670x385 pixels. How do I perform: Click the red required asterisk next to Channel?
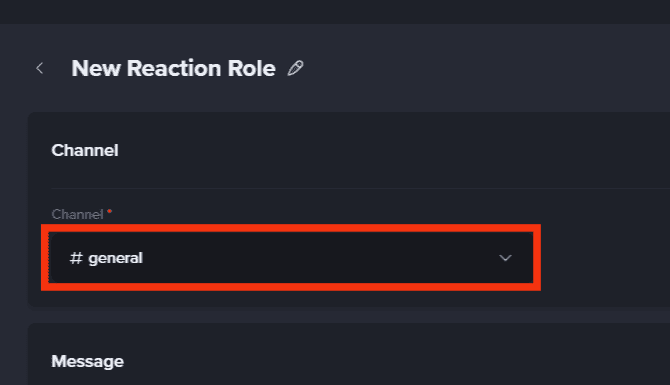click(109, 211)
